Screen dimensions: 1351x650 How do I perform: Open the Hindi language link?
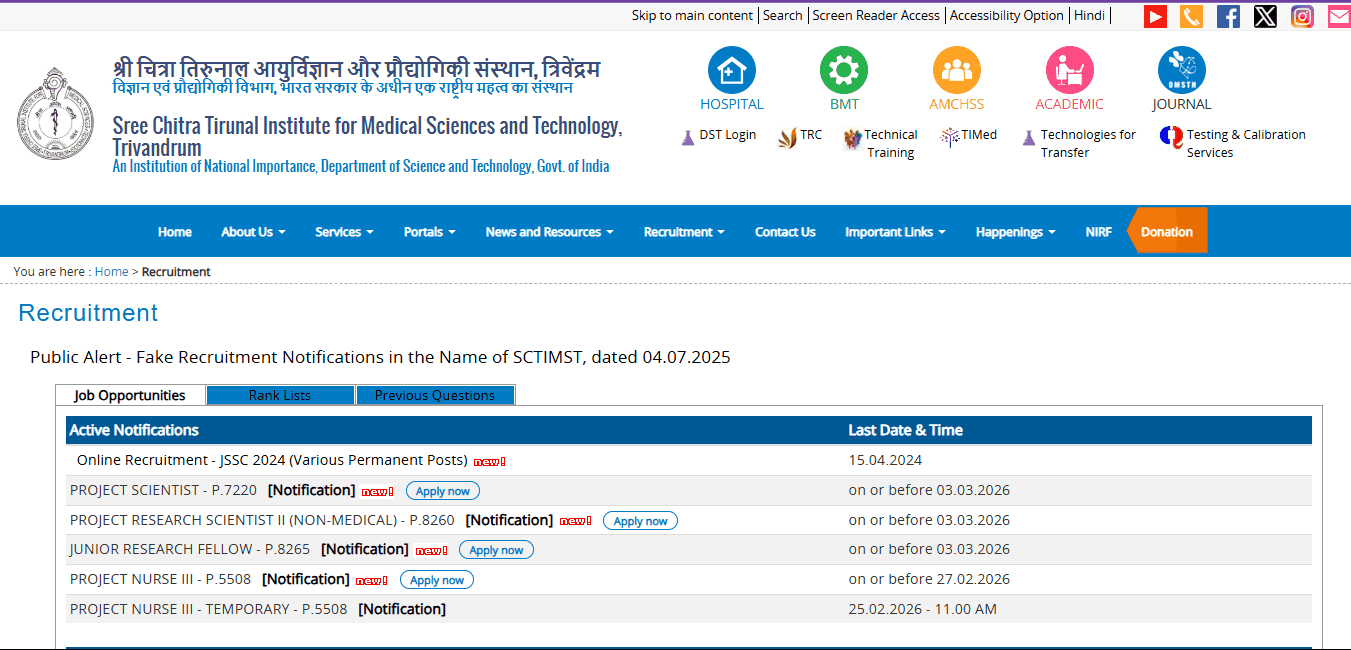[x=1089, y=15]
